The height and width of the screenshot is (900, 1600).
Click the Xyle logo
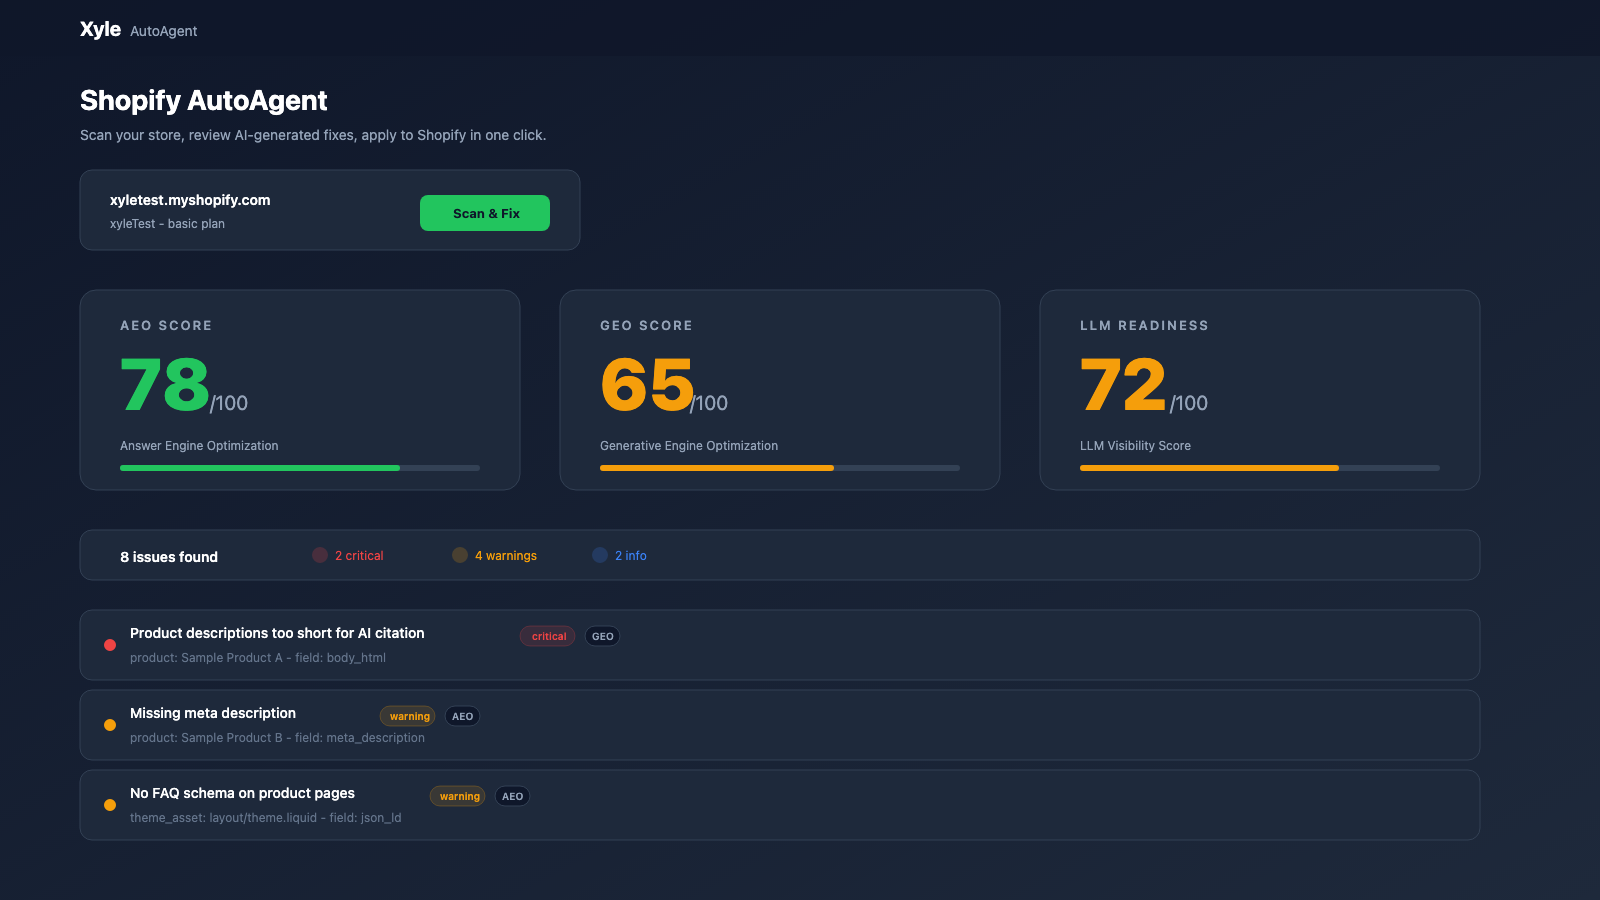pos(99,29)
